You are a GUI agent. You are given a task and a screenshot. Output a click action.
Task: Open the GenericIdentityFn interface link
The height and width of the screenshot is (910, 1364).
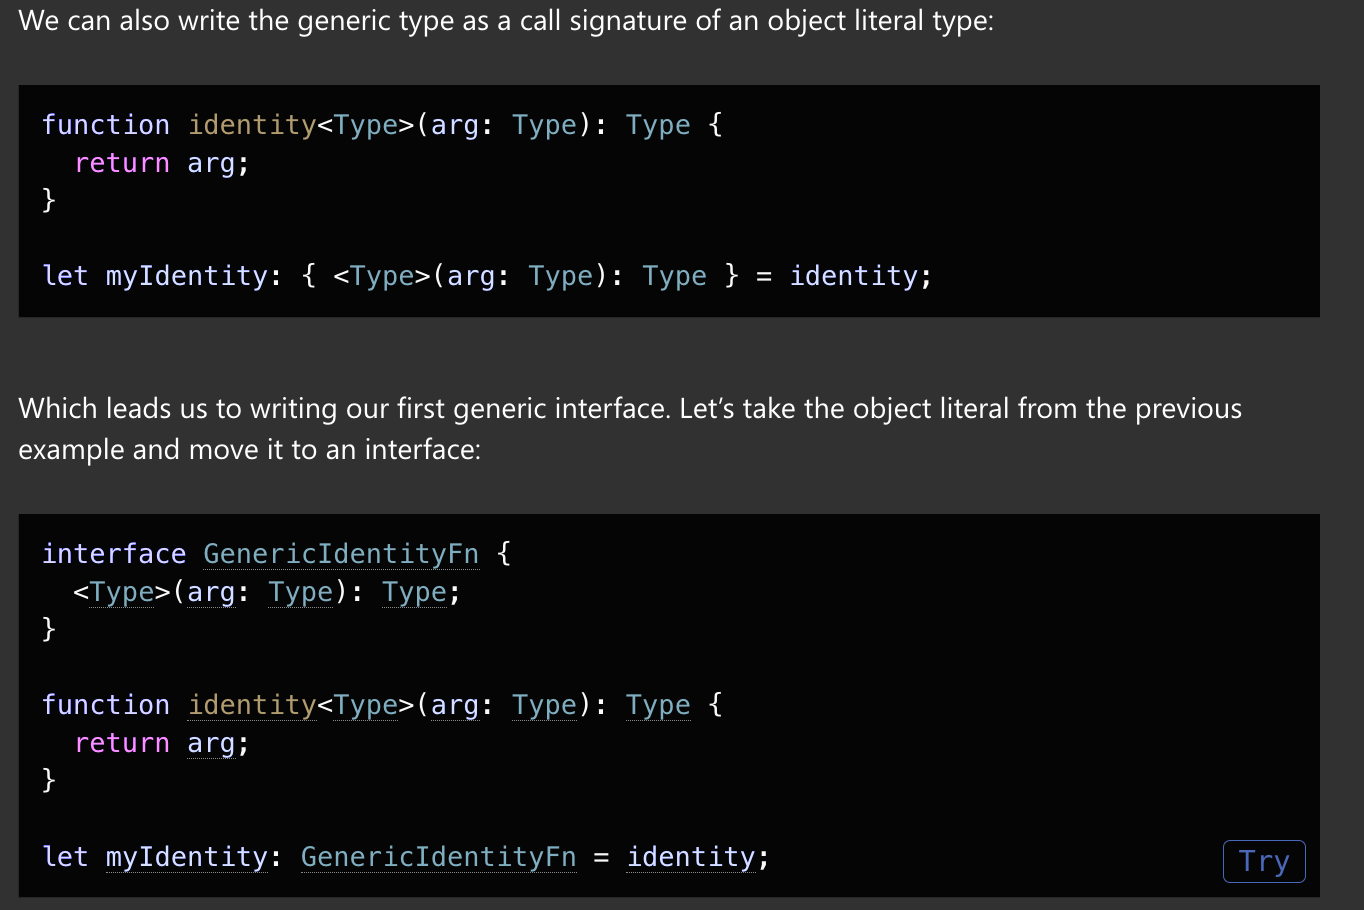pos(340,554)
